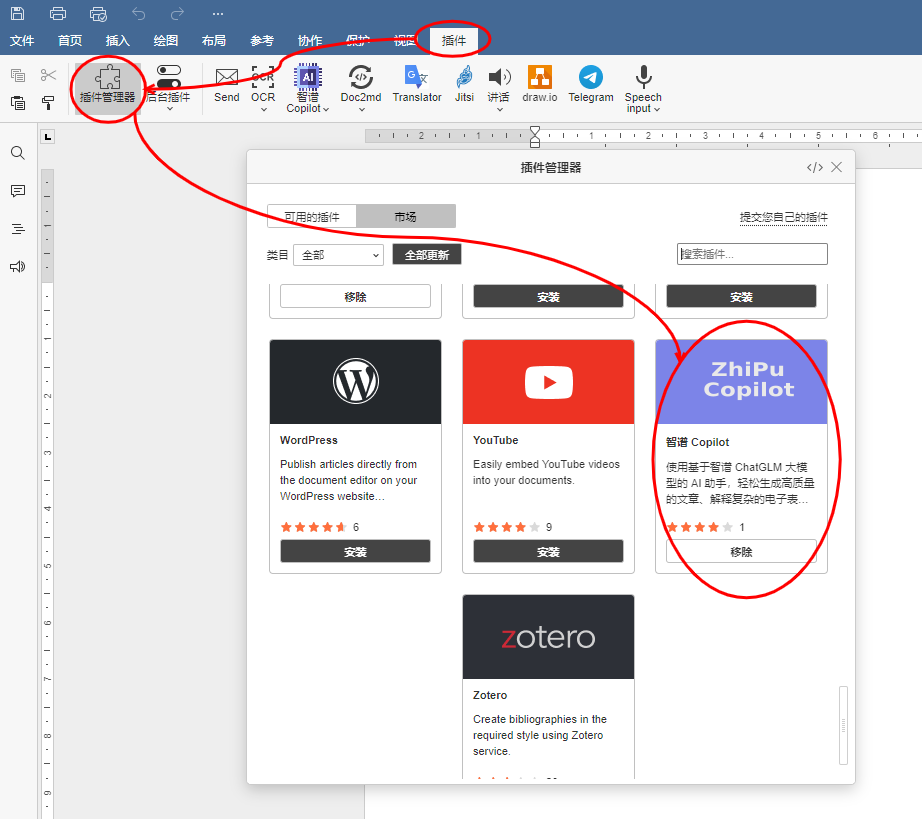Switch to the 首页 ribbon tab

[x=70, y=41]
